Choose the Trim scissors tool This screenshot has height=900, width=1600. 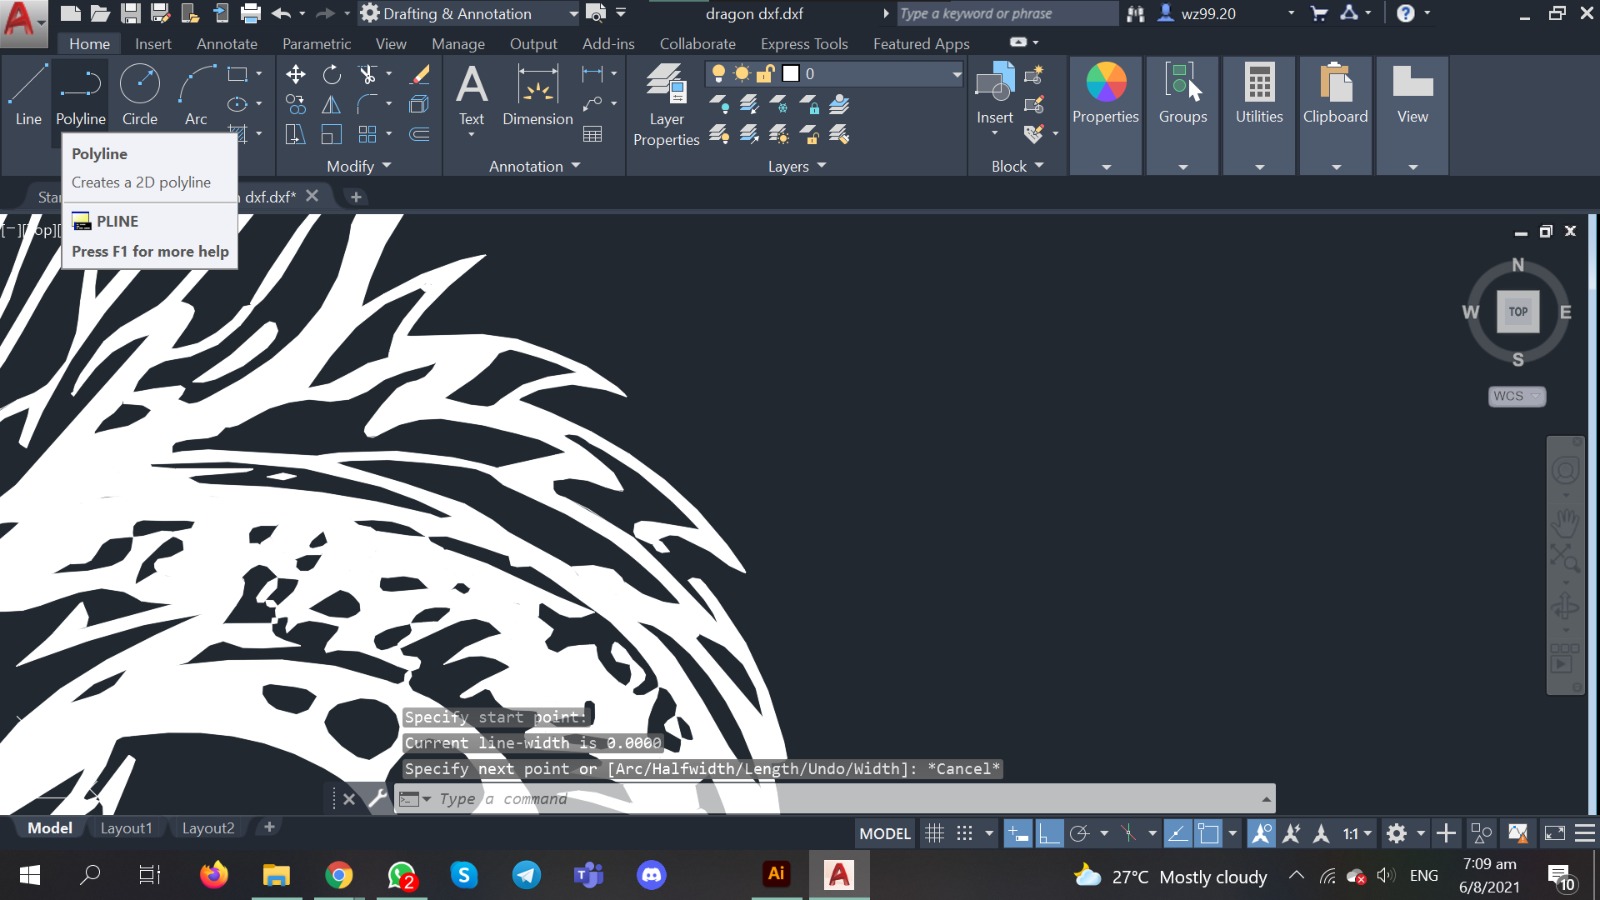(x=367, y=74)
